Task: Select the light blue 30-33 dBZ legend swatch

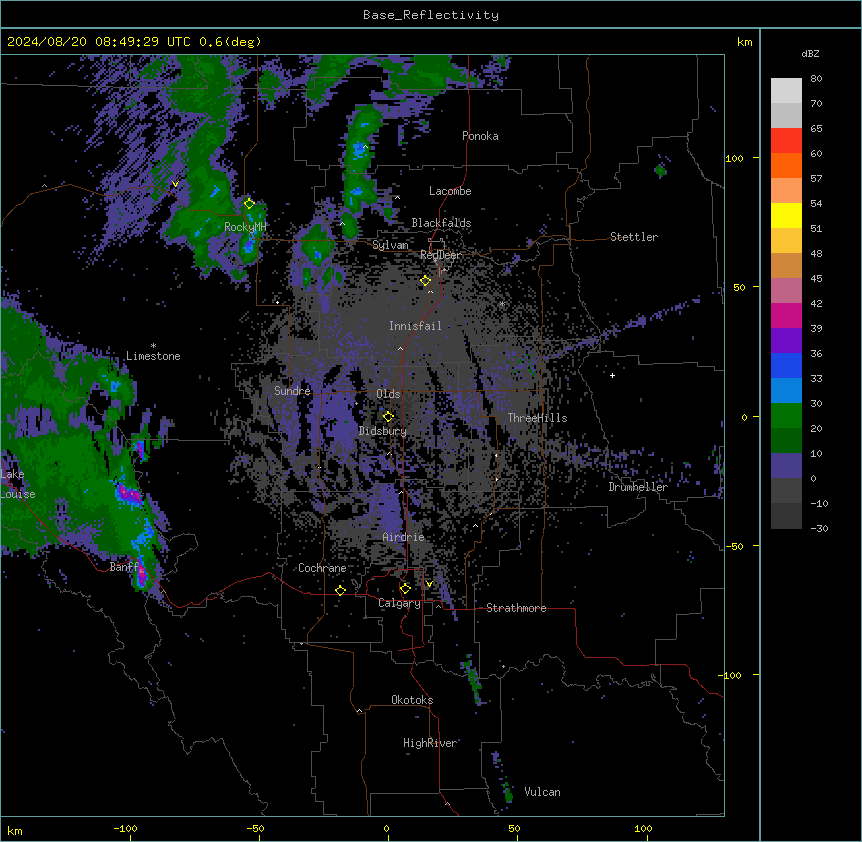Action: [x=786, y=391]
